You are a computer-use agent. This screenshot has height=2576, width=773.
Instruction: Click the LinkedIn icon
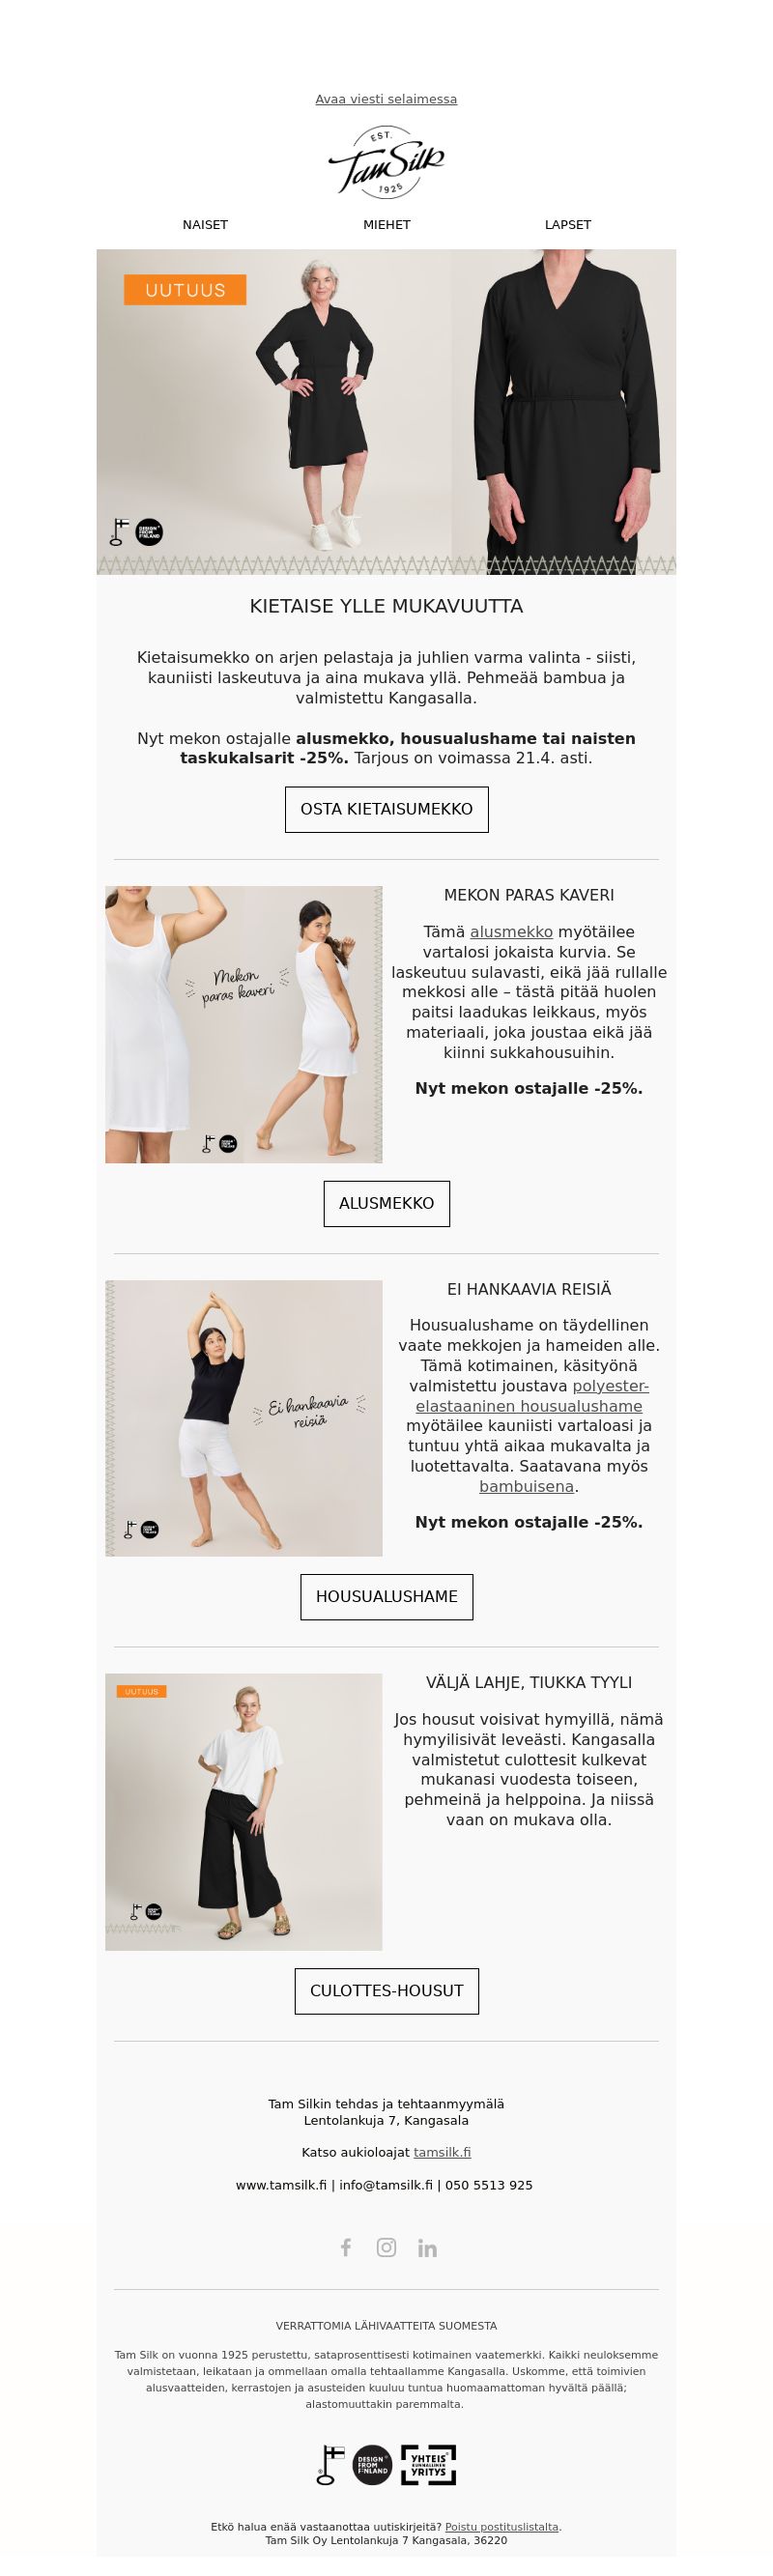click(427, 2248)
